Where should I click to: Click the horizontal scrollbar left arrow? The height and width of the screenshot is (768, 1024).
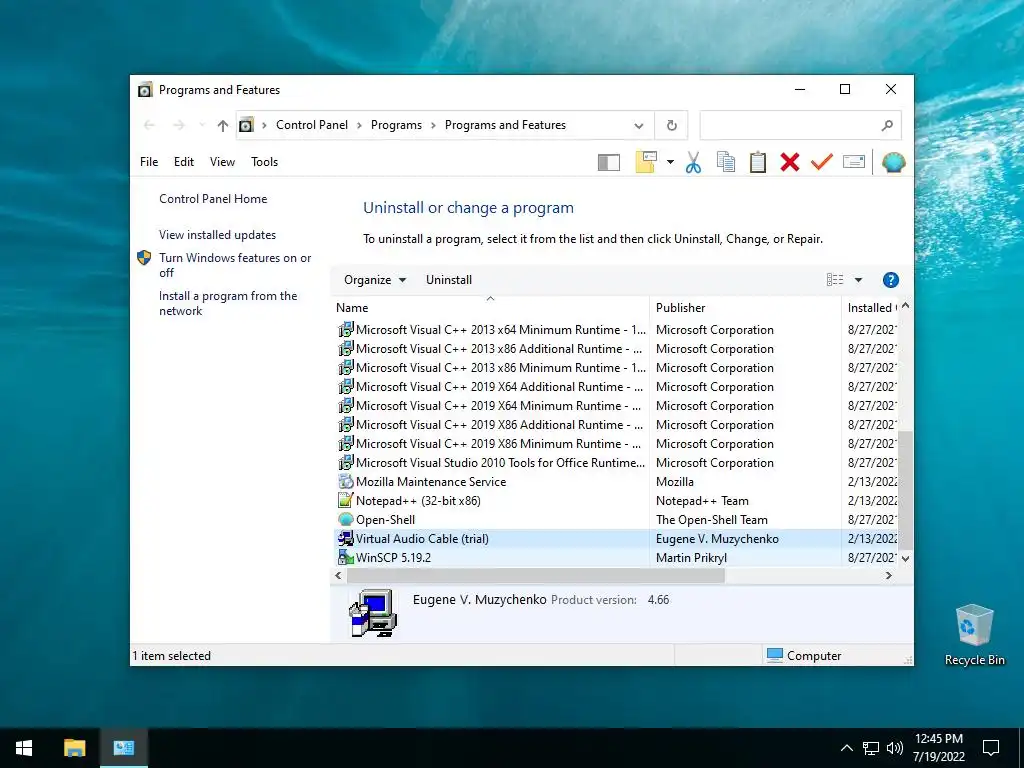[x=338, y=575]
